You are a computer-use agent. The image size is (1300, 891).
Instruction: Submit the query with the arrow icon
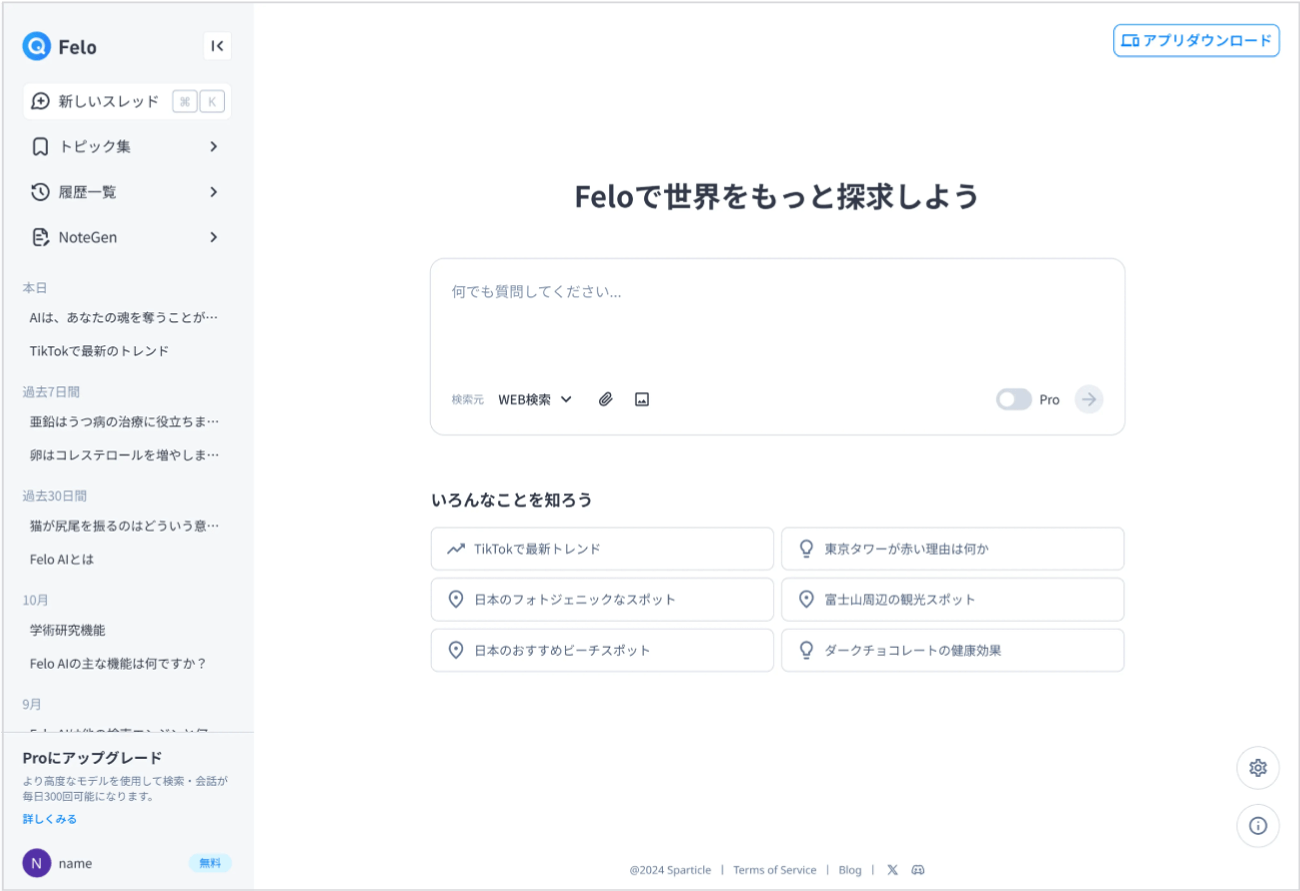[1088, 399]
